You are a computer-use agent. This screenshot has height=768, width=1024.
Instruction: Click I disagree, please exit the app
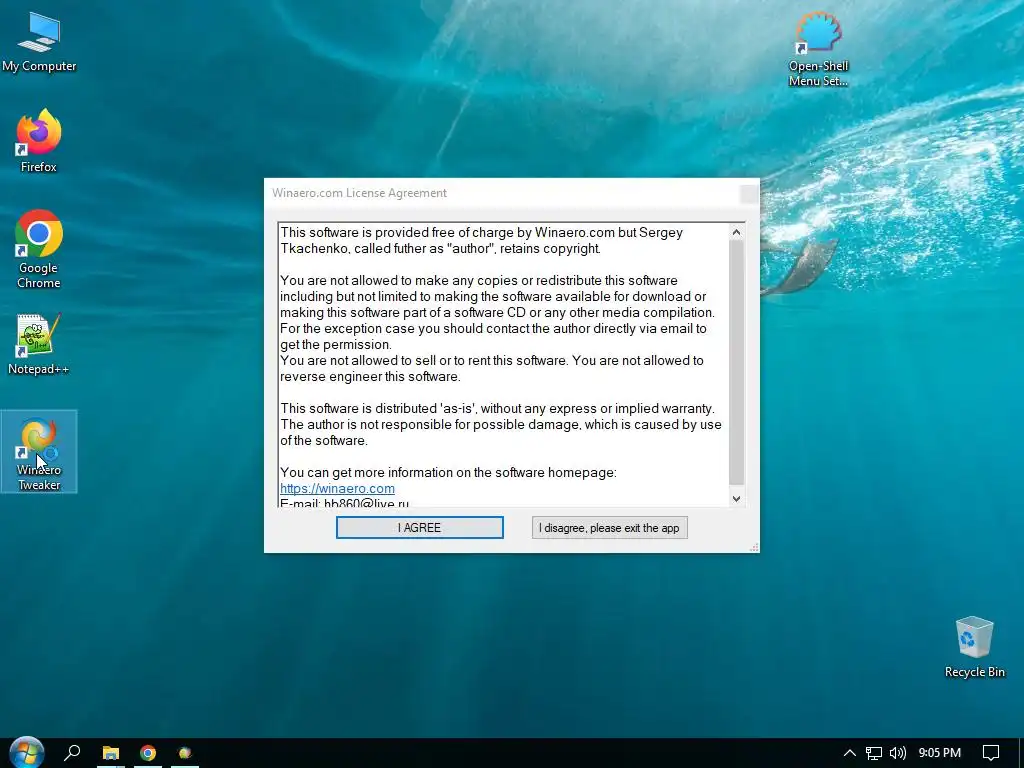point(609,528)
